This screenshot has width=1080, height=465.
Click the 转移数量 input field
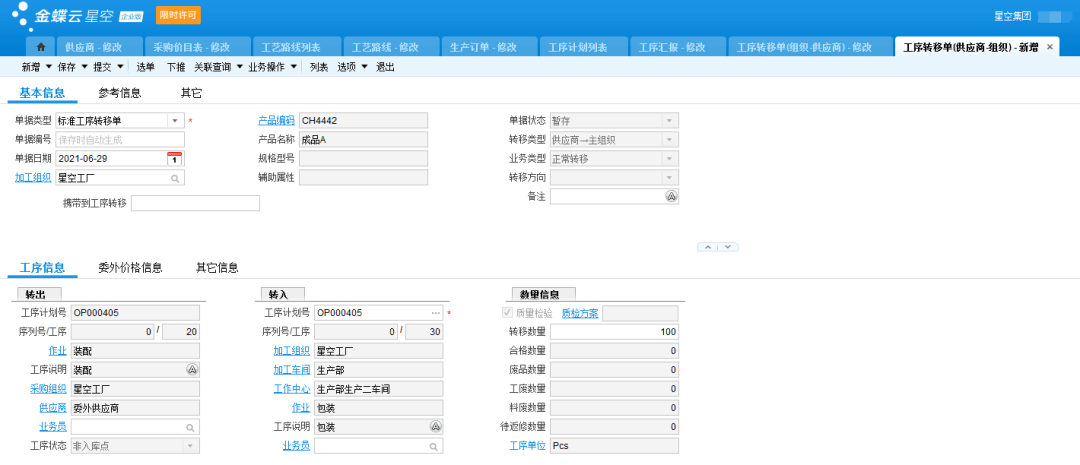click(614, 332)
